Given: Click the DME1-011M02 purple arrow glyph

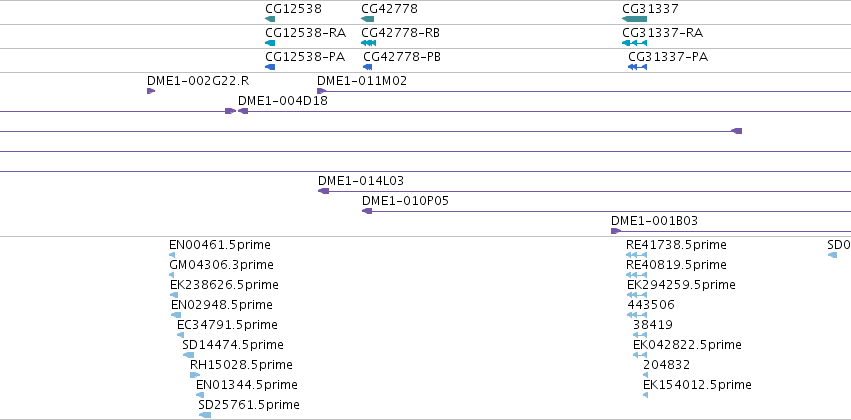Looking at the screenshot, I should click(321, 91).
